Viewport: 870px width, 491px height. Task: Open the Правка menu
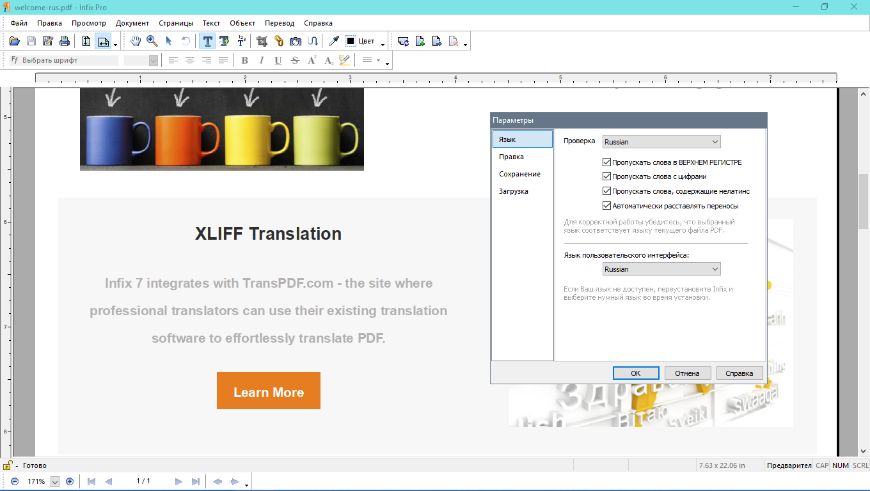[49, 23]
